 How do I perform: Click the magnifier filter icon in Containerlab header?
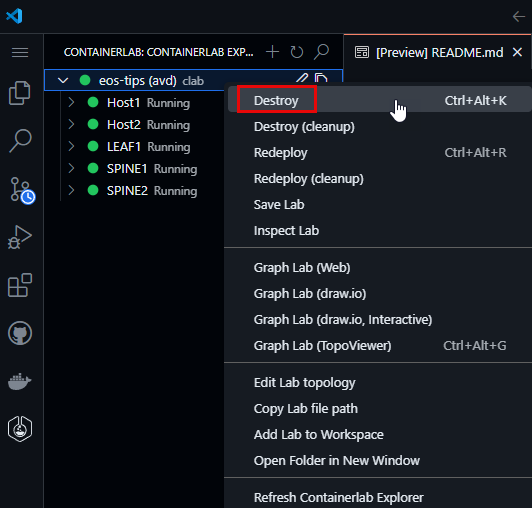321,52
